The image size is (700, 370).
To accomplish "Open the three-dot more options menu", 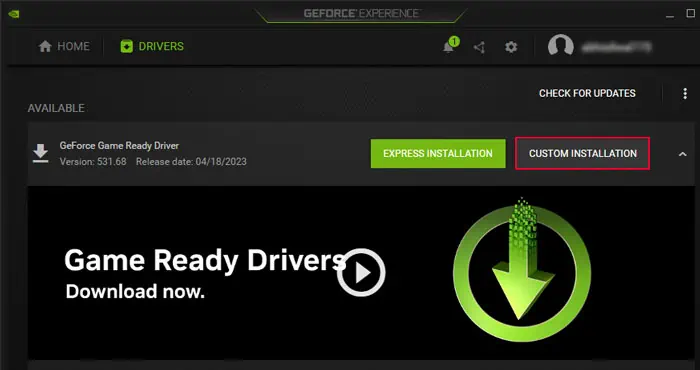I will (685, 93).
